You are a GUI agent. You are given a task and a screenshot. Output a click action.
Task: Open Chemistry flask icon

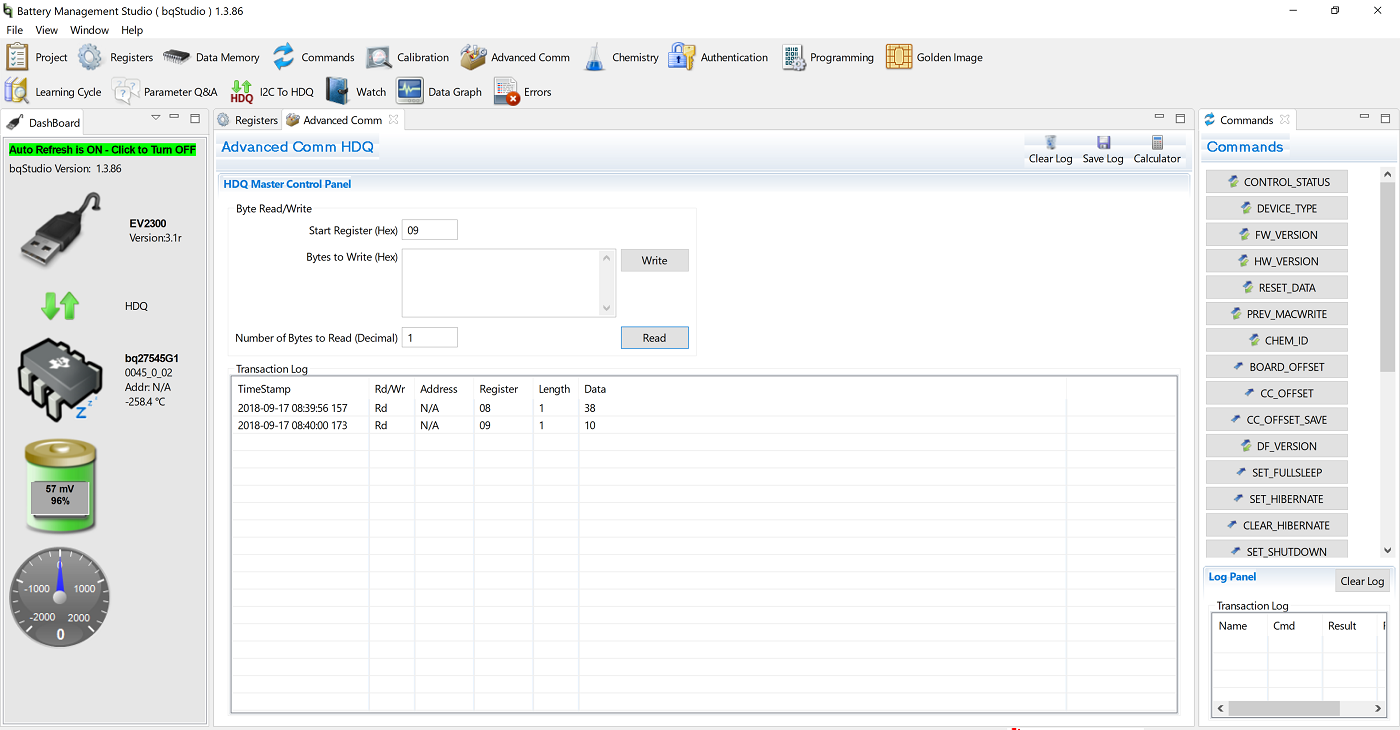point(595,57)
